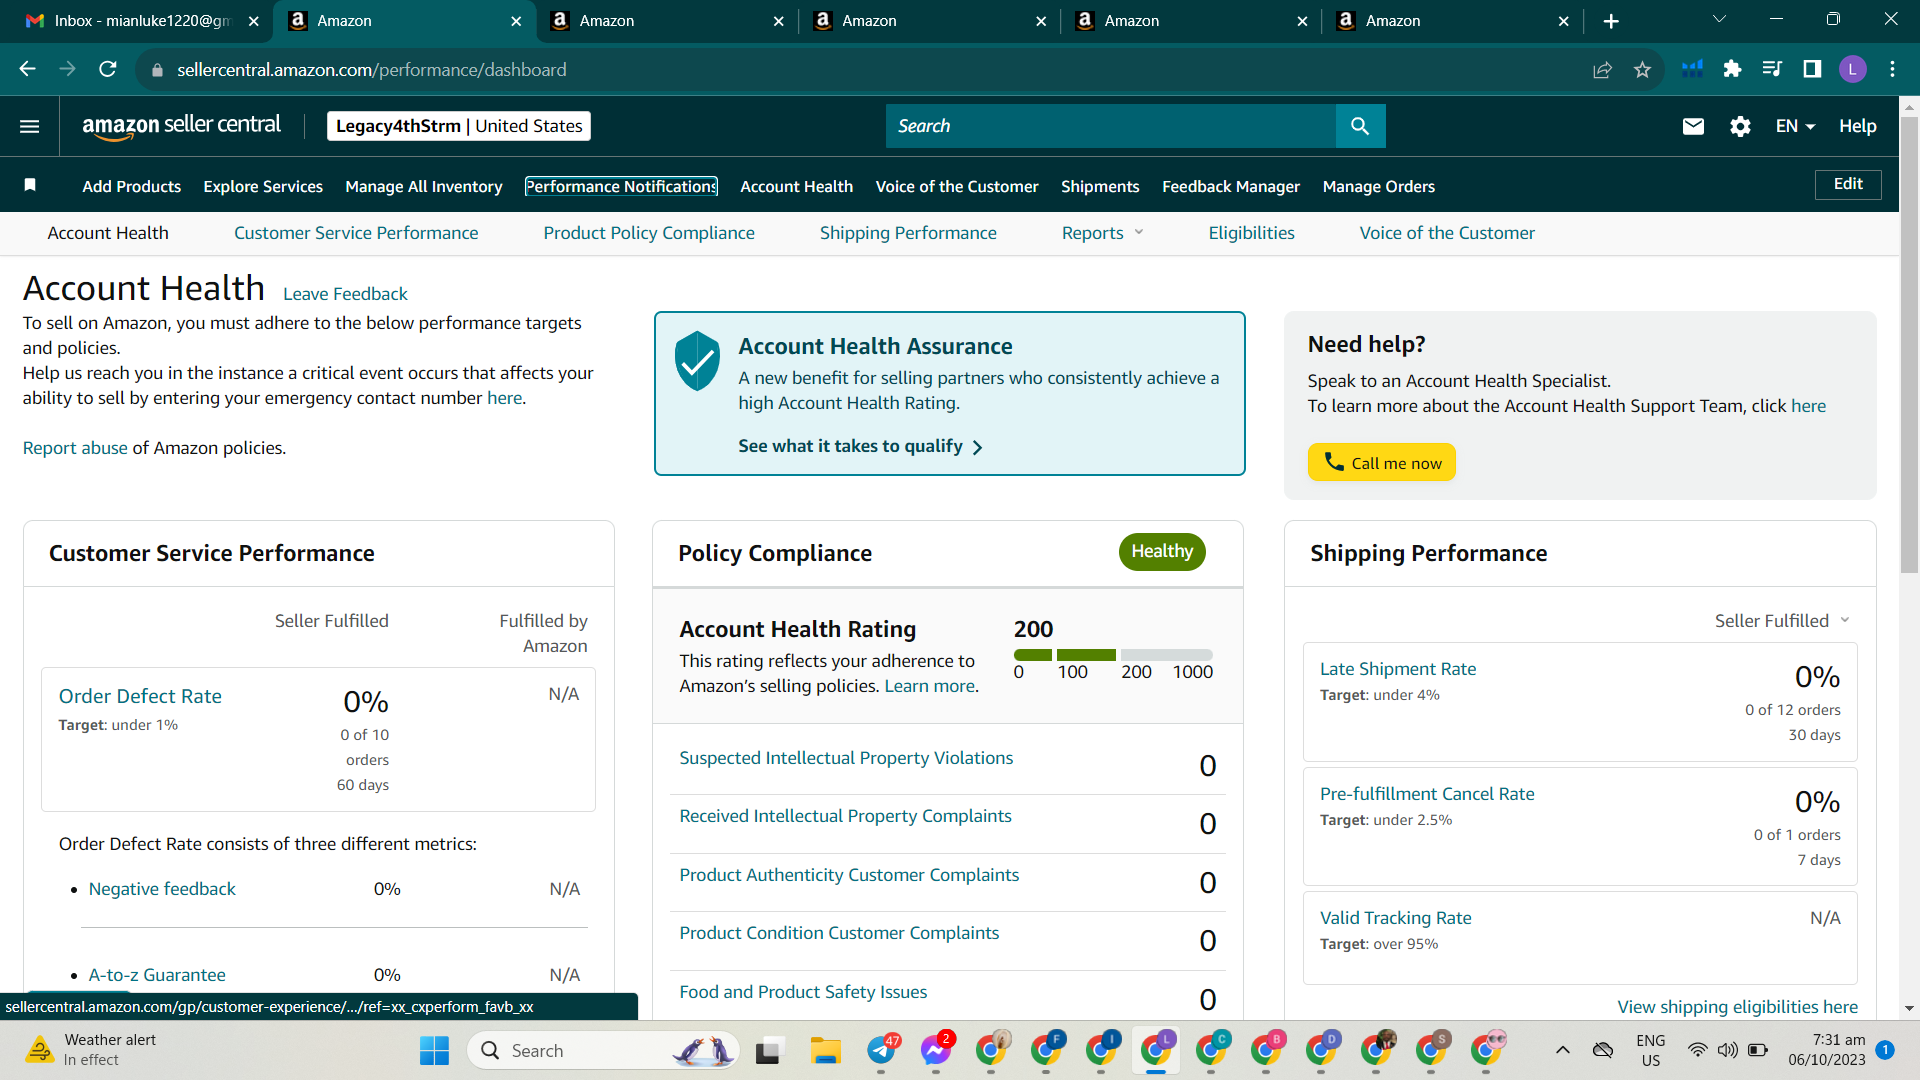This screenshot has width=1920, height=1080.
Task: Click the Seller Central search field
Action: (x=1111, y=126)
